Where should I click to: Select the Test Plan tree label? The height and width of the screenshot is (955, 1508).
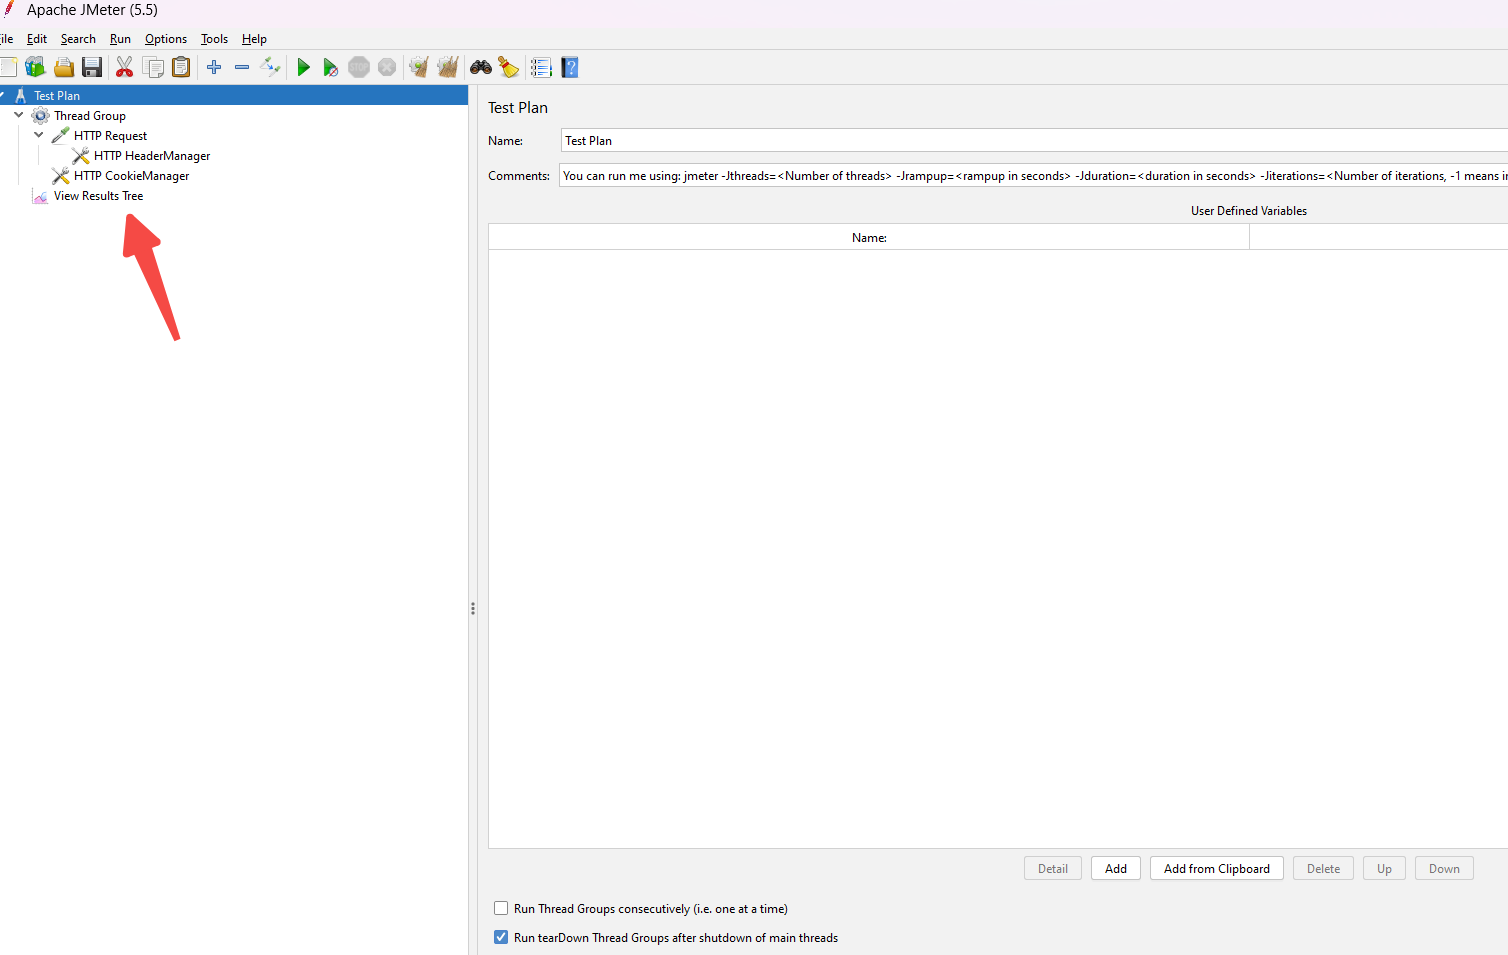[x=57, y=96]
